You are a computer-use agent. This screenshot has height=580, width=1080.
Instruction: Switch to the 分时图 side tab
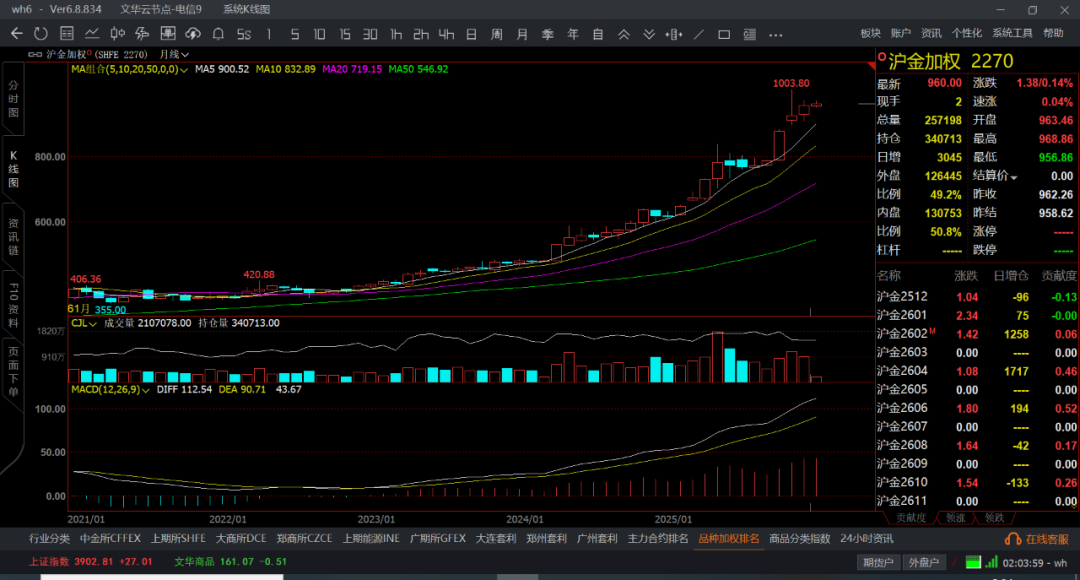[x=13, y=99]
